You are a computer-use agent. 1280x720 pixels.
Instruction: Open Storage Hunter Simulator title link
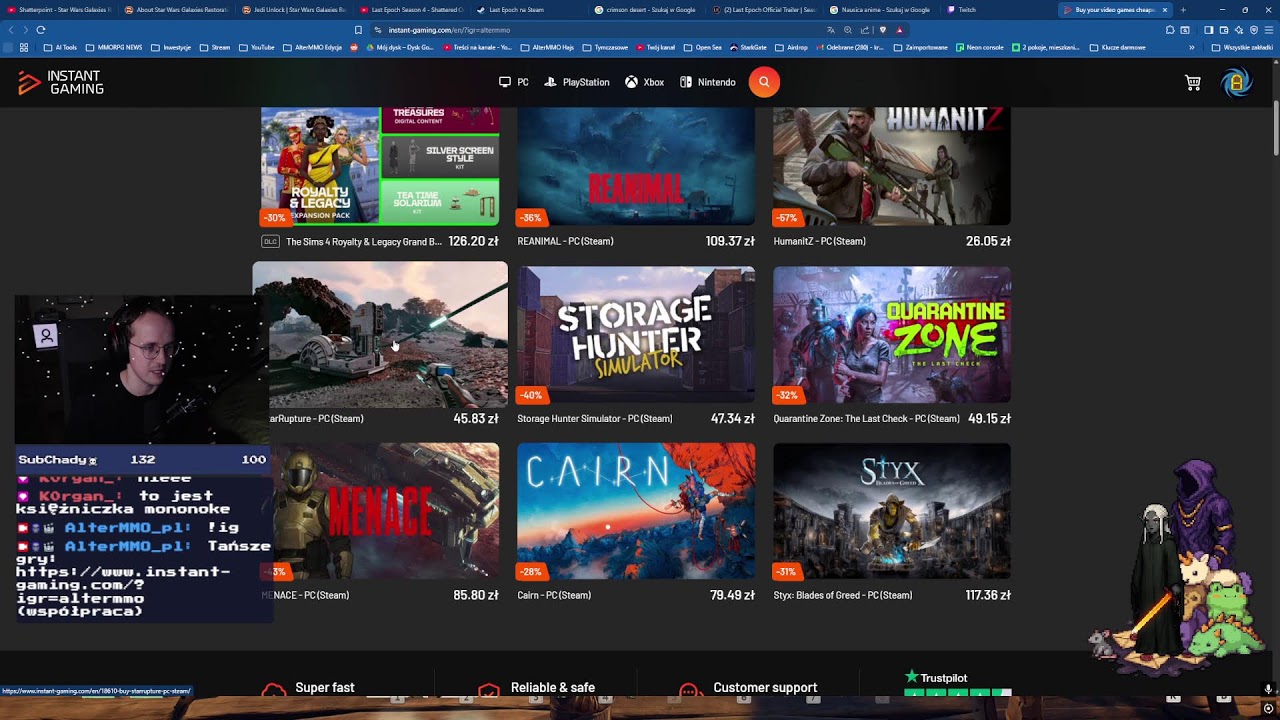[x=595, y=419]
